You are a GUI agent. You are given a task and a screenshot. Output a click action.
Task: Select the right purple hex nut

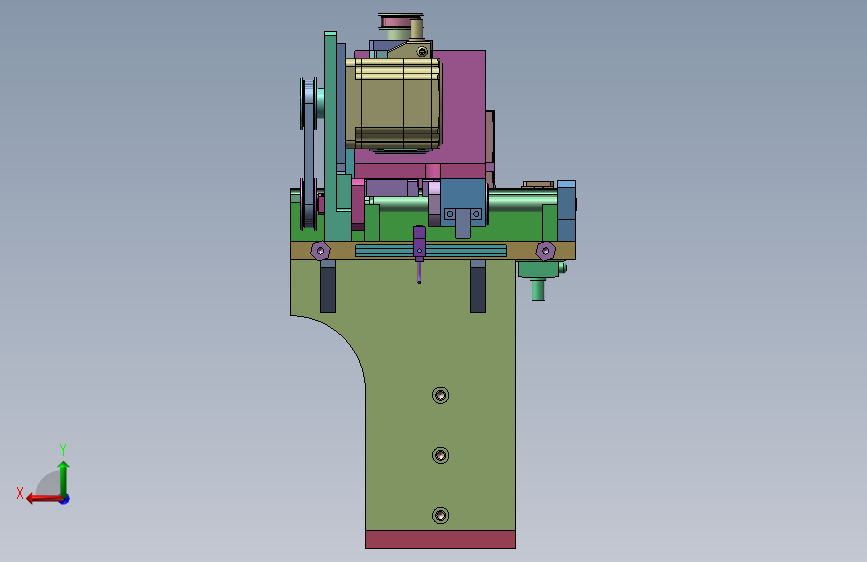click(546, 251)
